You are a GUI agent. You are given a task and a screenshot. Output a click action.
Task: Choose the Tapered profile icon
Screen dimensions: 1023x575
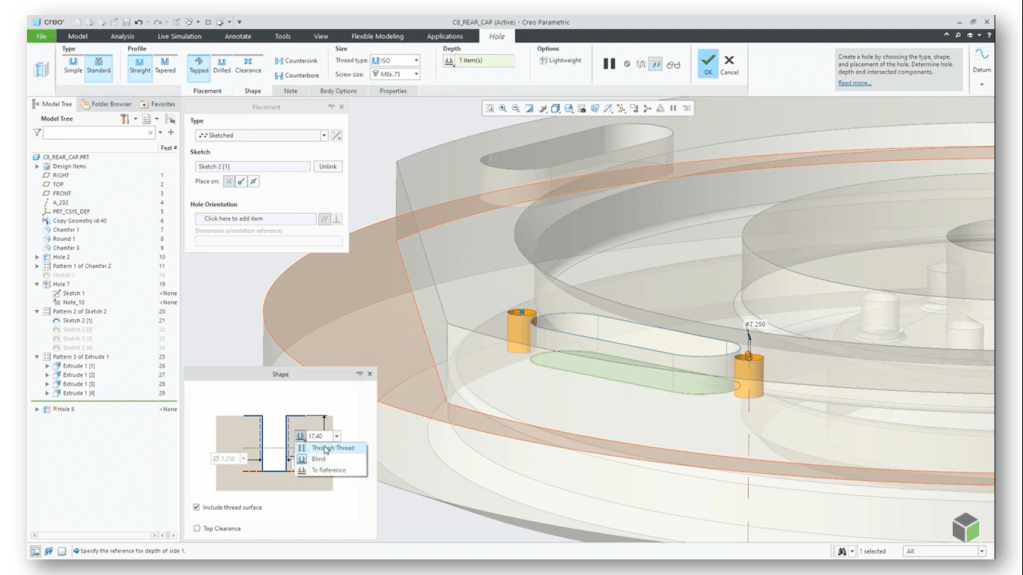165,65
